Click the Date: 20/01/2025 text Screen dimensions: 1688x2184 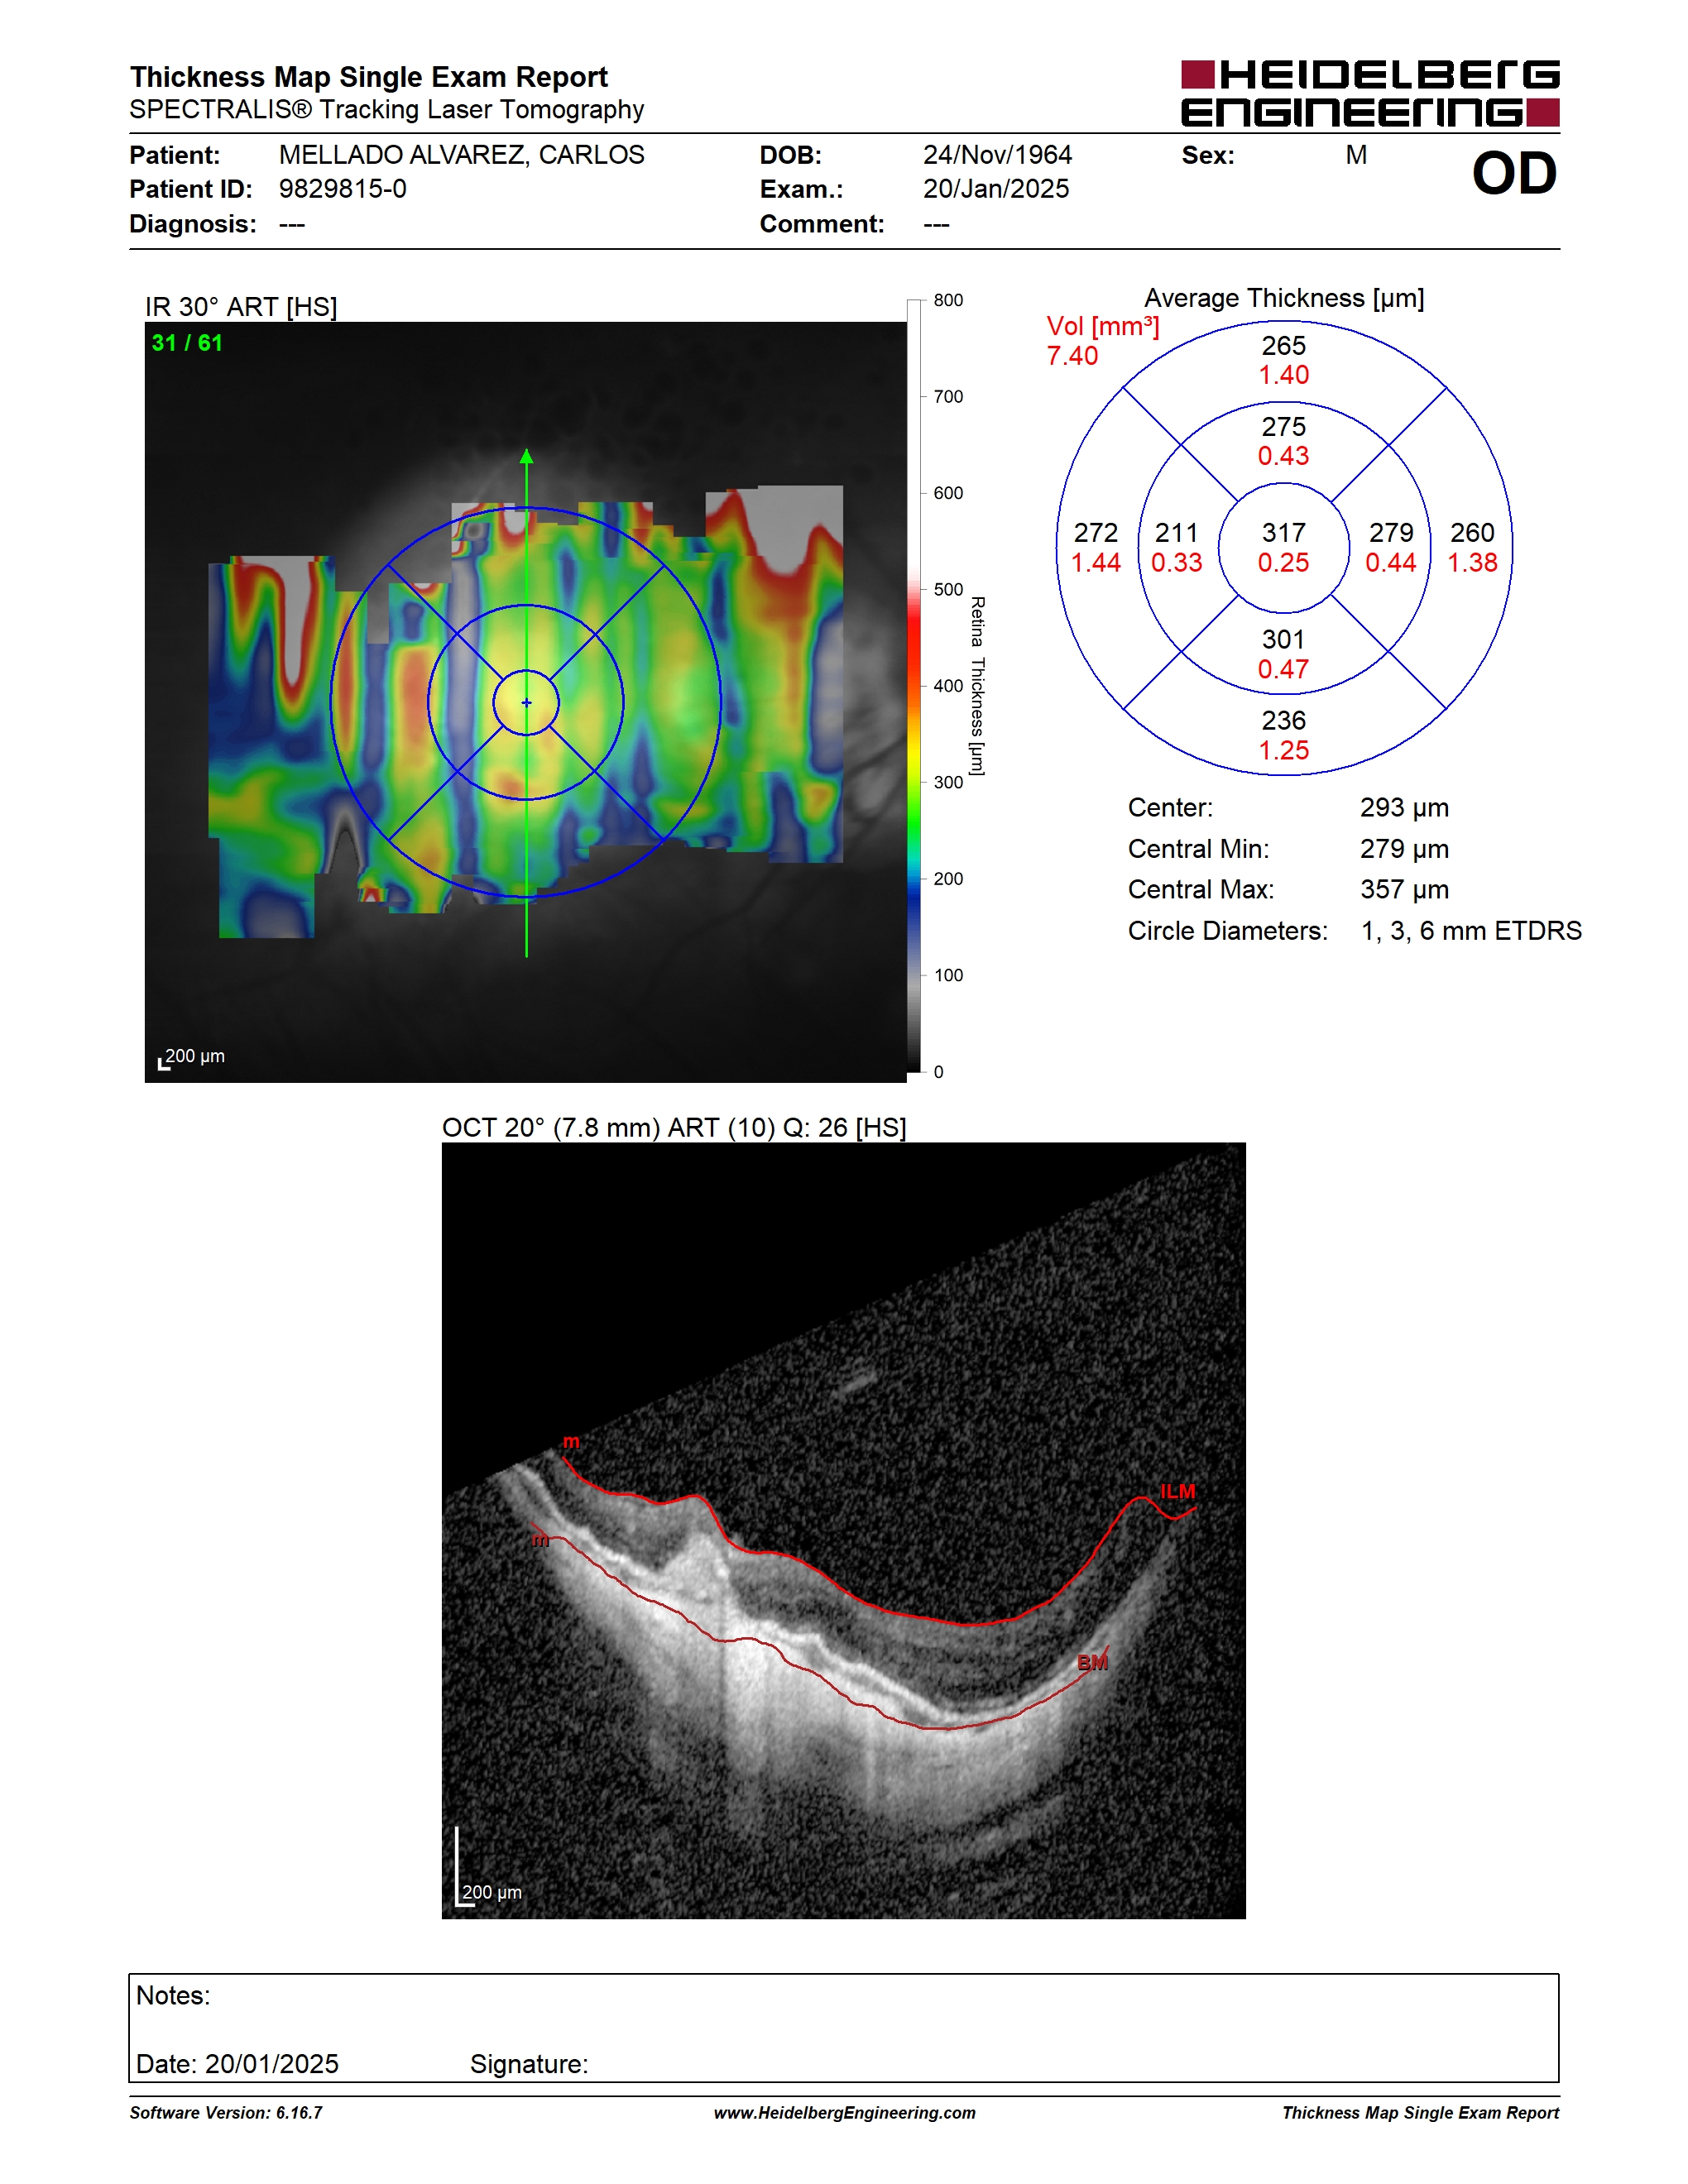pyautogui.click(x=237, y=2064)
